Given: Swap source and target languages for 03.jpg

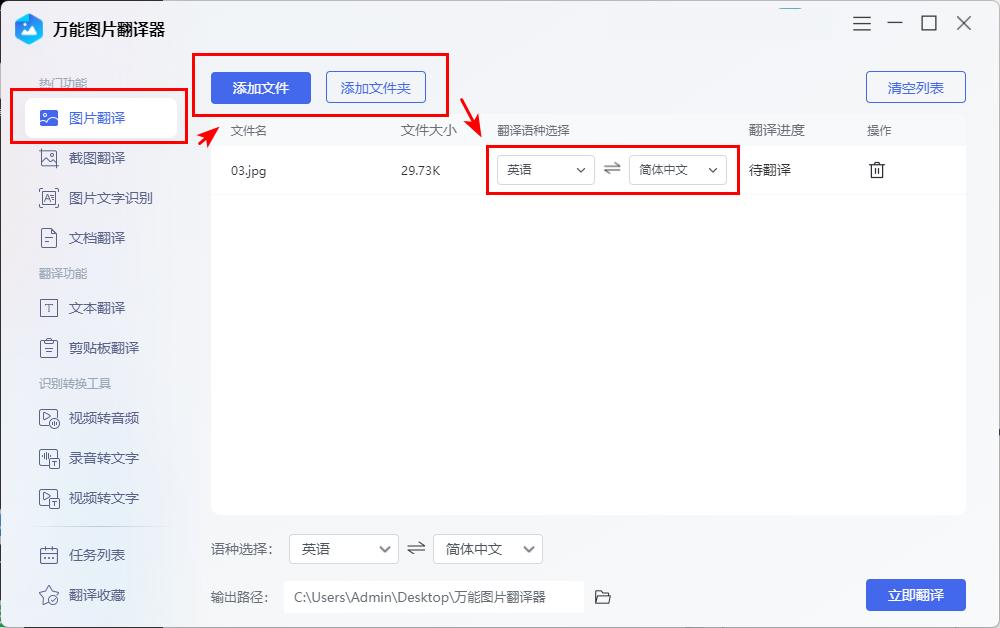Looking at the screenshot, I should tap(613, 170).
